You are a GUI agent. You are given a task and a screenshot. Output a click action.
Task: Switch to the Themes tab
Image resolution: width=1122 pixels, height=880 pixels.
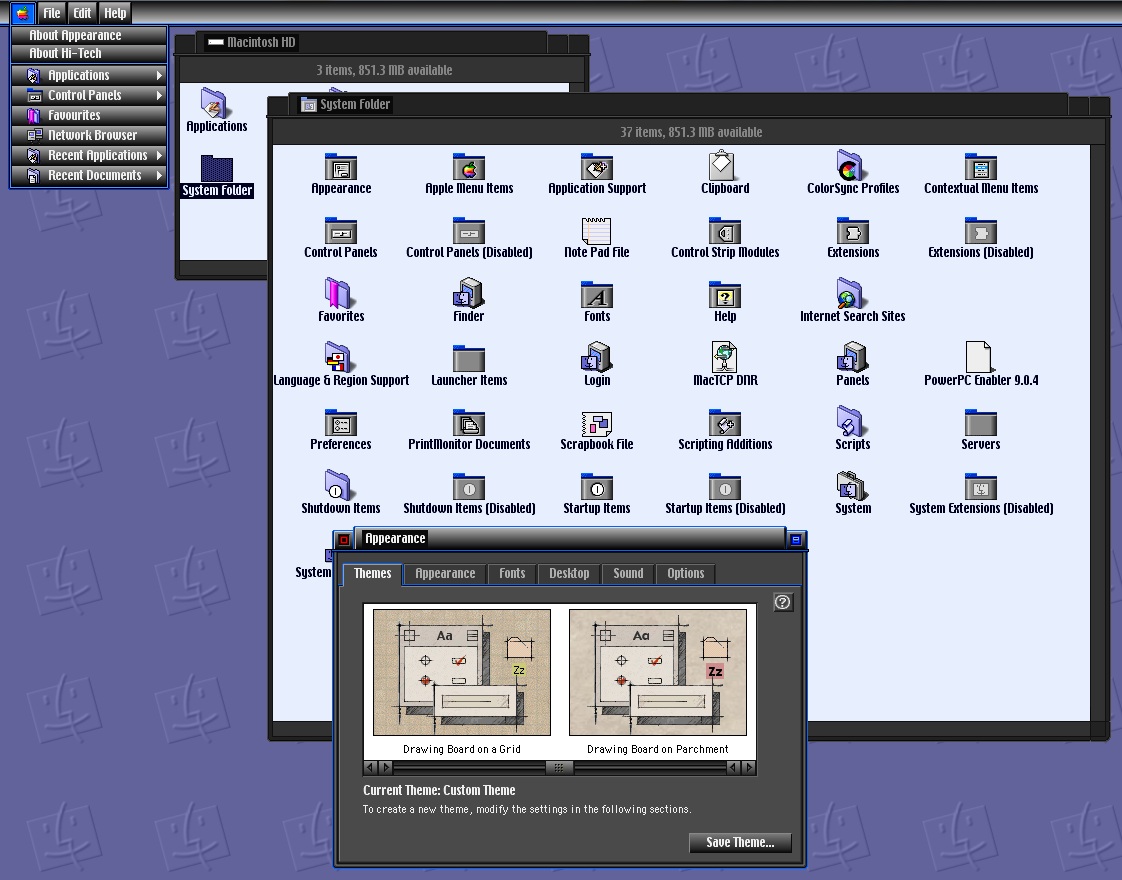point(372,574)
